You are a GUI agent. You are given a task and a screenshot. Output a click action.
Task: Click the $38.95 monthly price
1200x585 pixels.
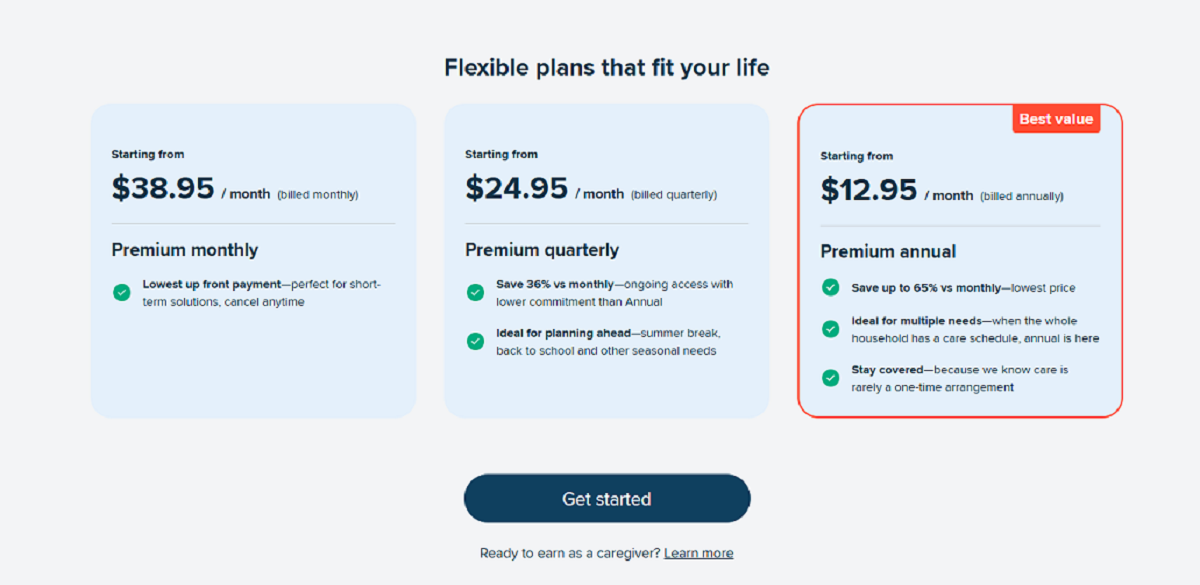pos(163,188)
